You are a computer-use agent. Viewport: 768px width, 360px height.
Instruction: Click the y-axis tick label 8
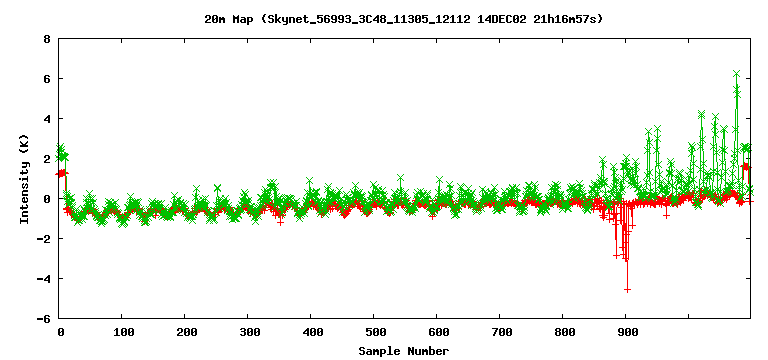[48, 39]
